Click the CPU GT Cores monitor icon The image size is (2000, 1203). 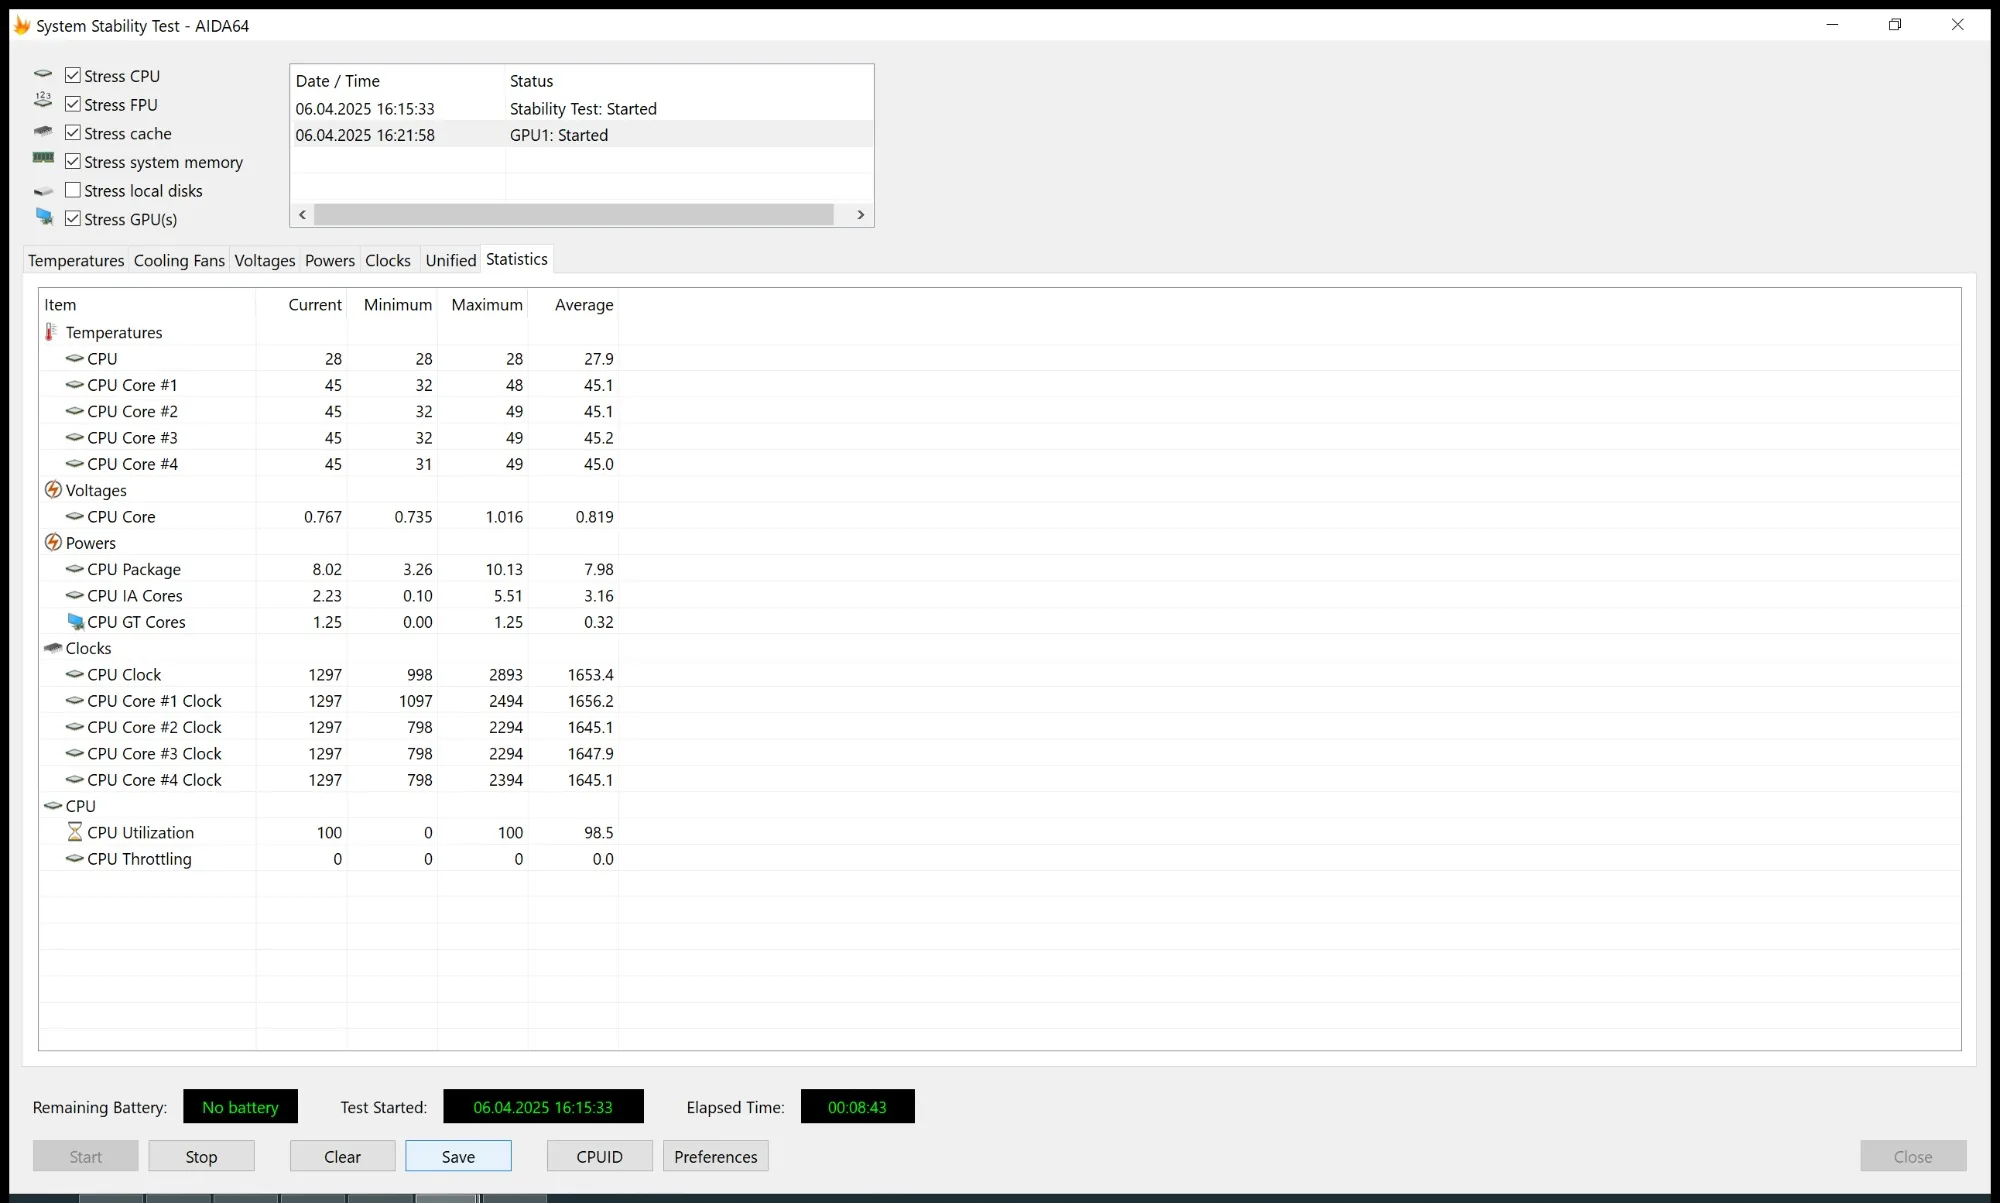[x=75, y=621]
